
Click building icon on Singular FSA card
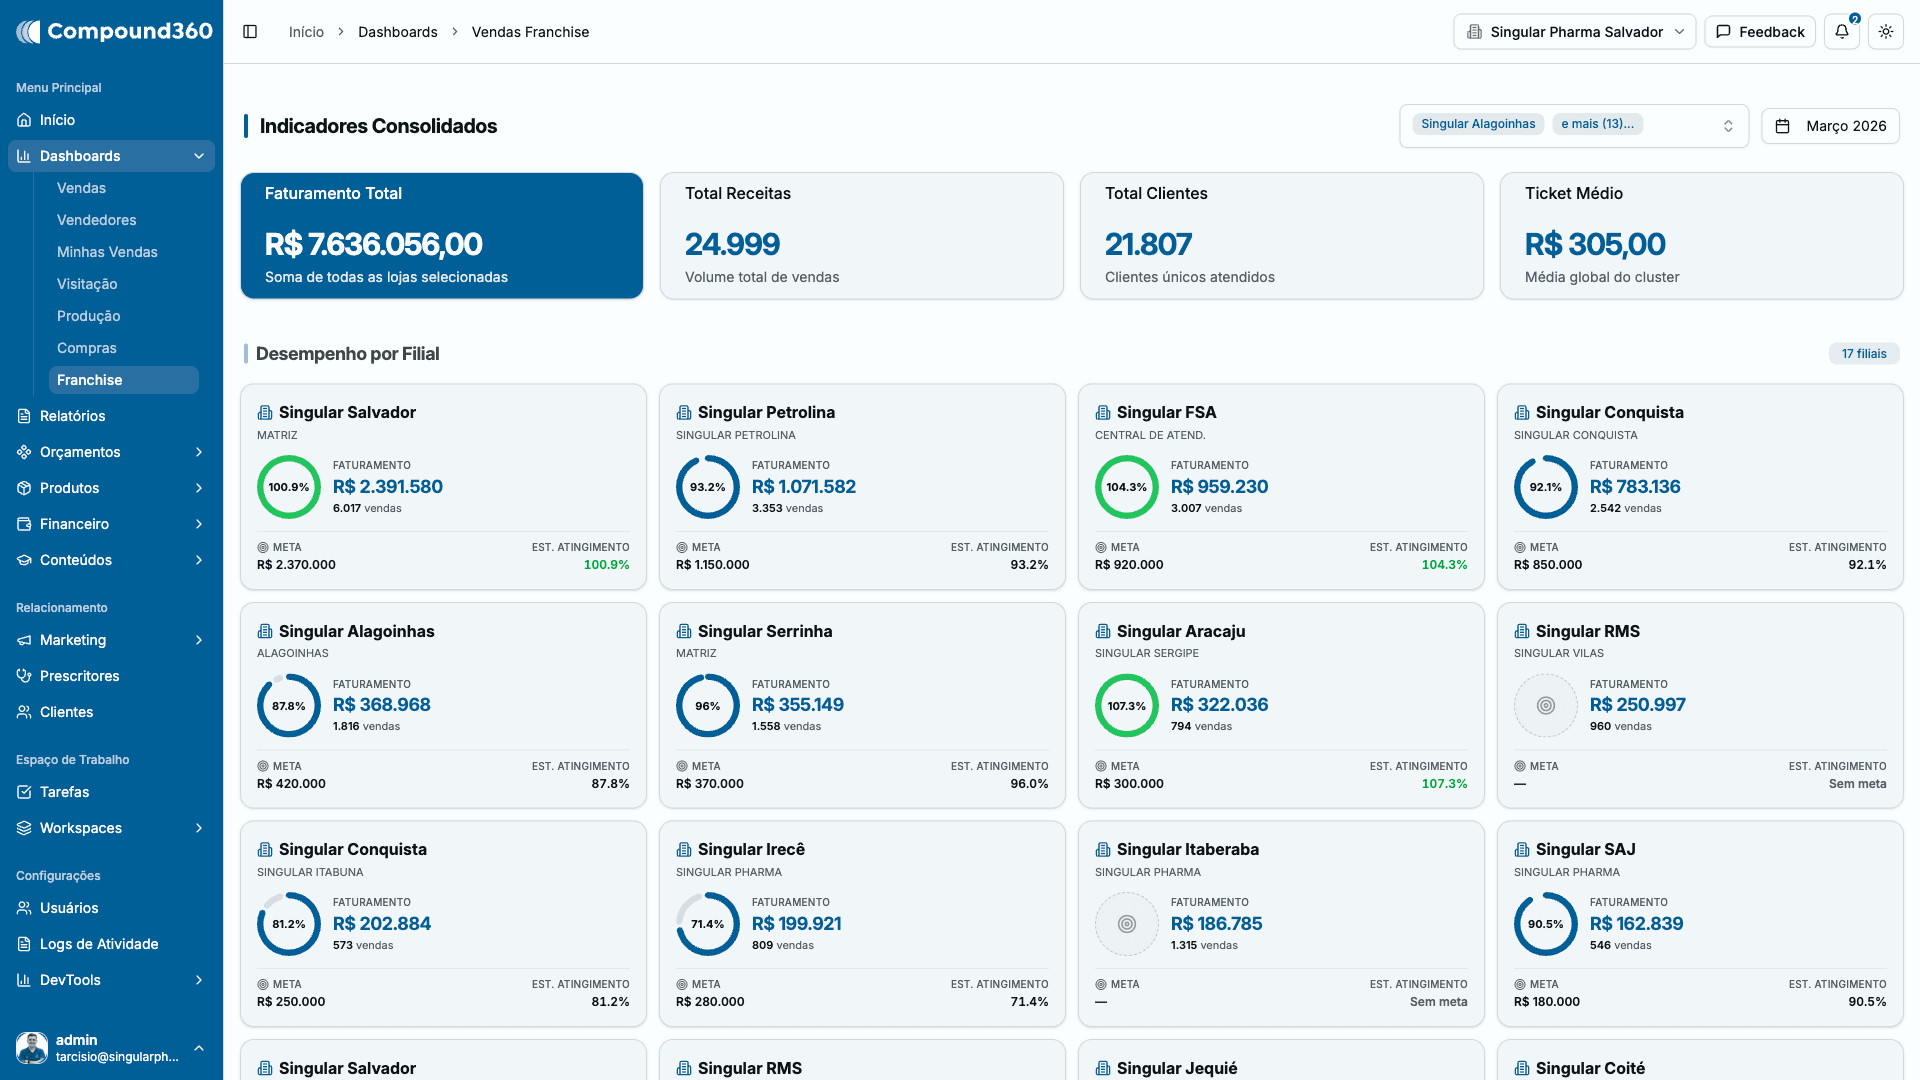(1103, 413)
